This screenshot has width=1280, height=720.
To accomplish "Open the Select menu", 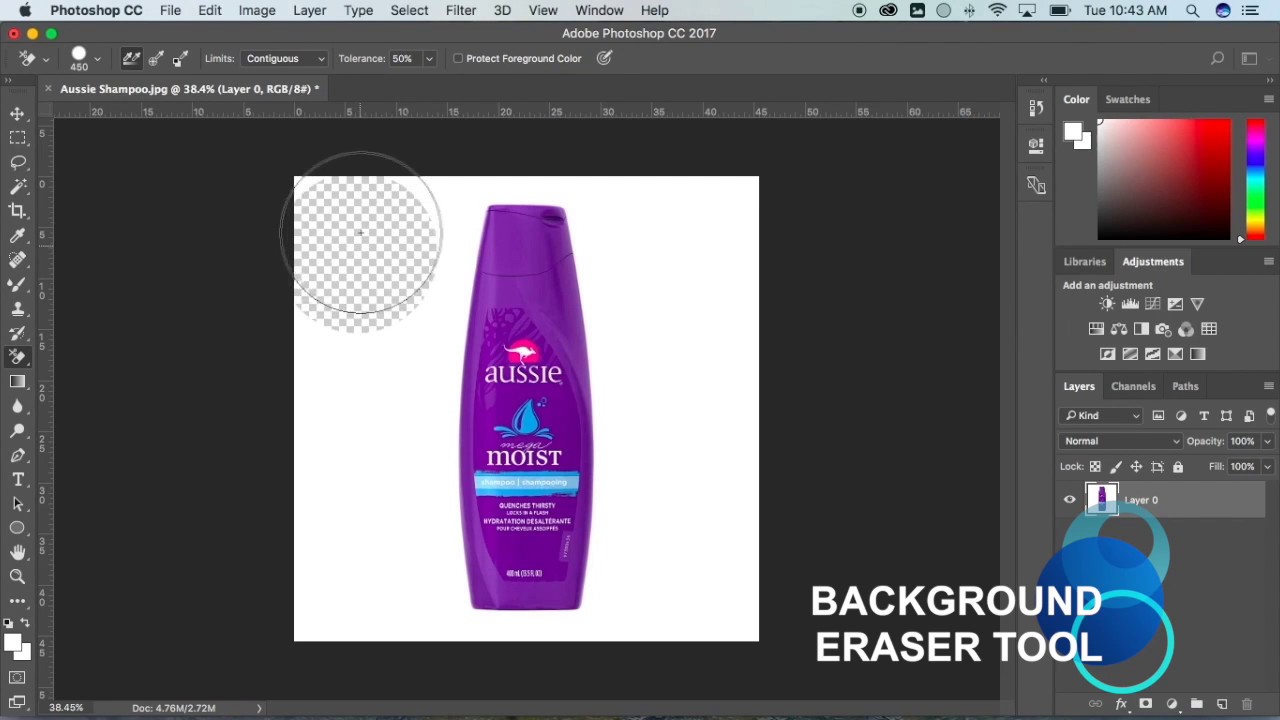I will click(x=409, y=10).
